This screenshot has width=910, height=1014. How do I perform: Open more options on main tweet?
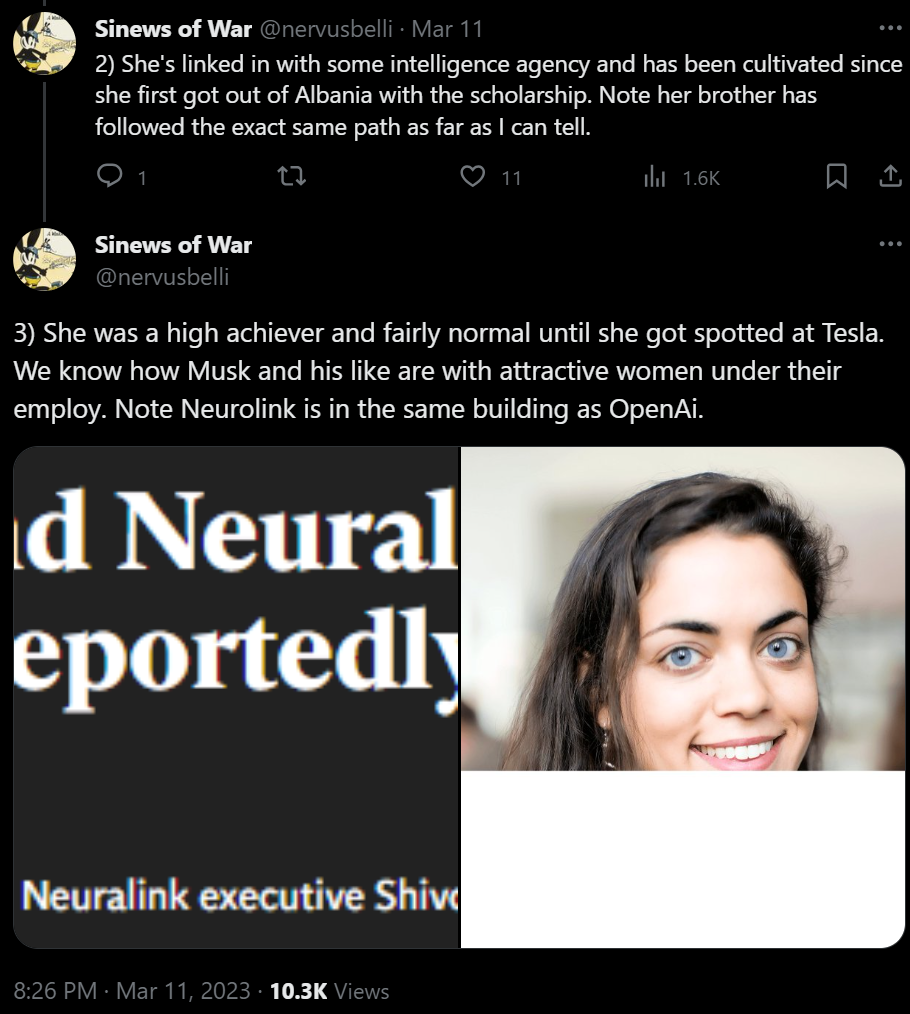[x=891, y=244]
